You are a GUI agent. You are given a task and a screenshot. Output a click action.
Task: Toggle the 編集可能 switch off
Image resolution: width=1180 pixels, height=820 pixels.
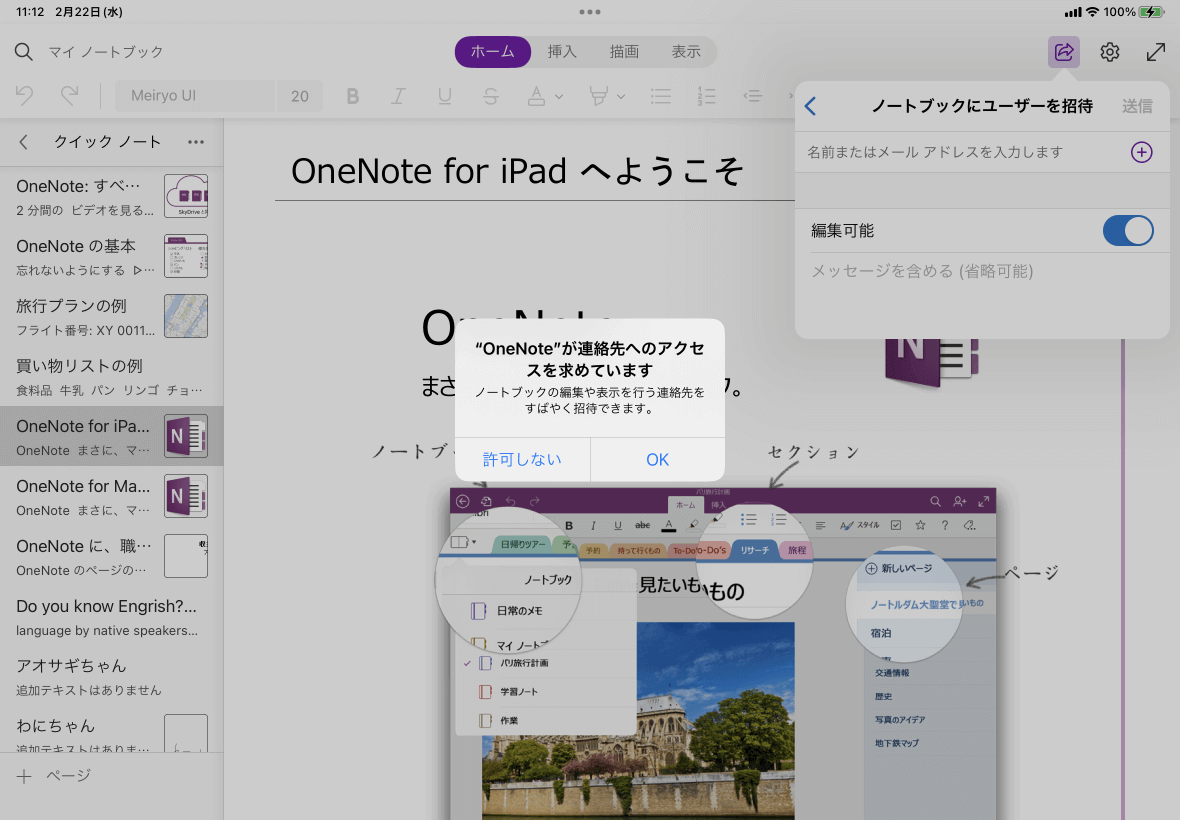1127,231
